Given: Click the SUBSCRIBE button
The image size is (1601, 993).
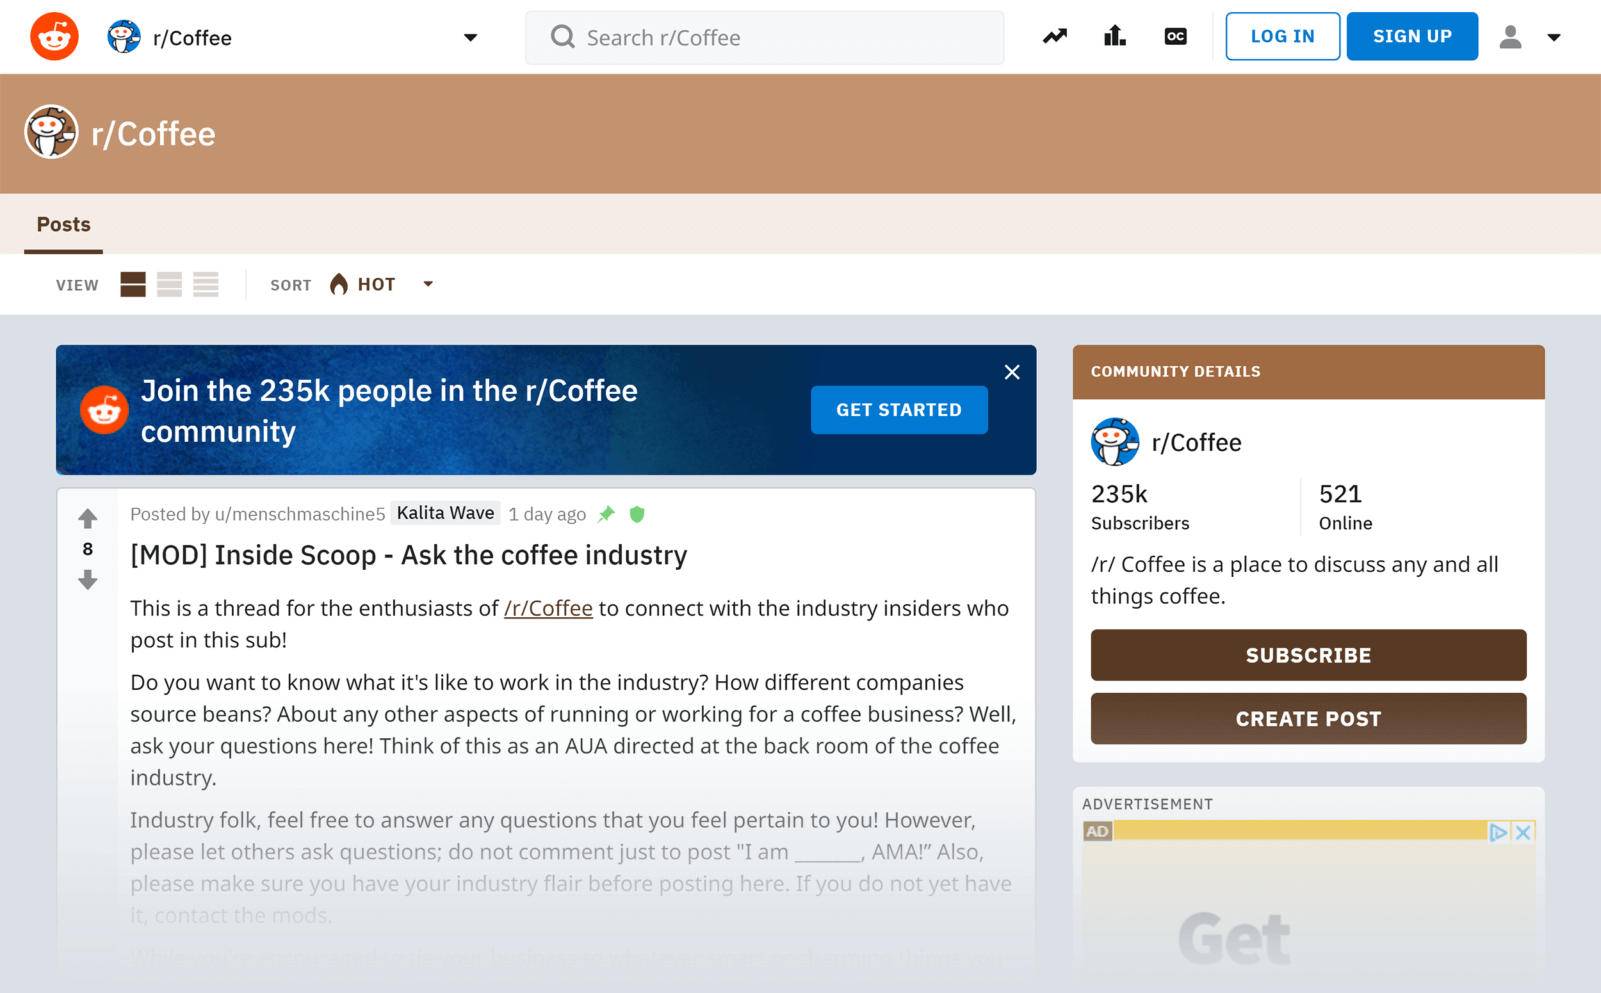Looking at the screenshot, I should (1309, 655).
